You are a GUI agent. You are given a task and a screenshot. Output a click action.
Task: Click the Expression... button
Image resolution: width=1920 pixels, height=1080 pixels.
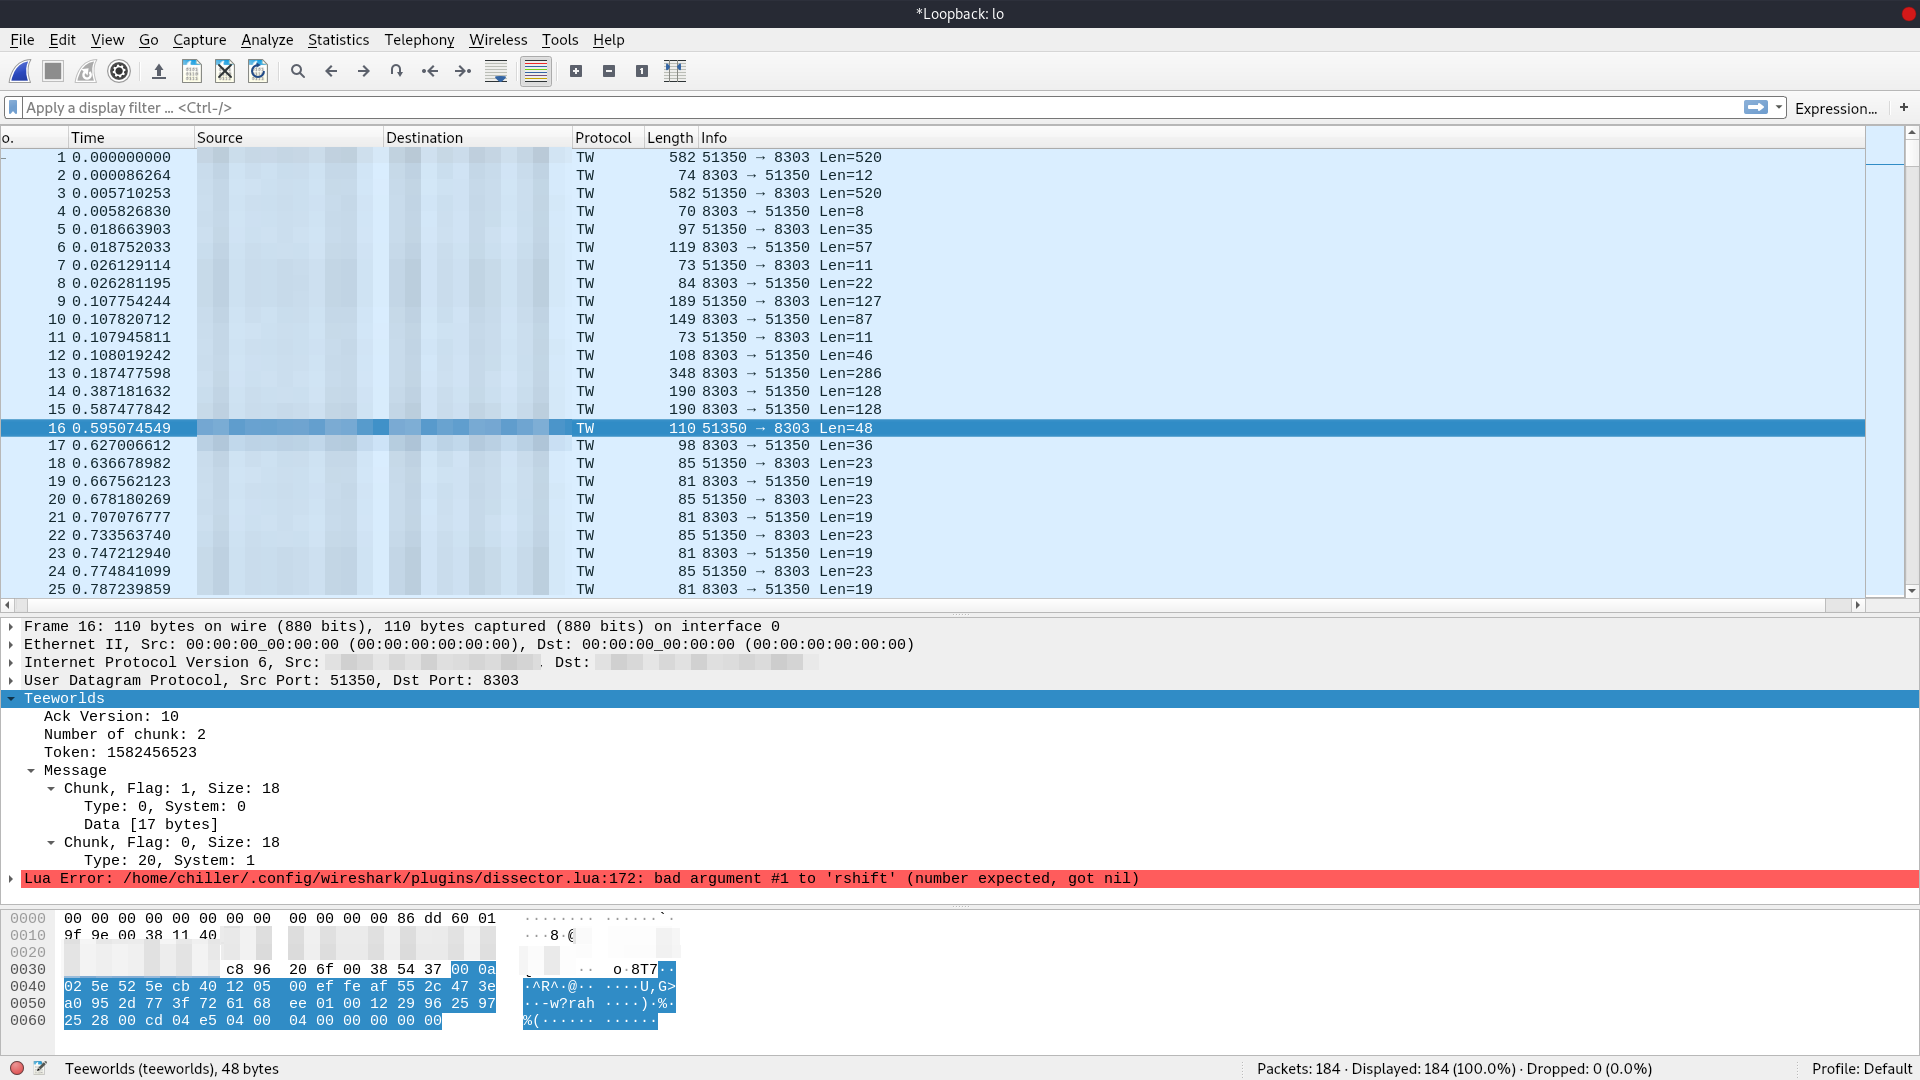pyautogui.click(x=1836, y=107)
